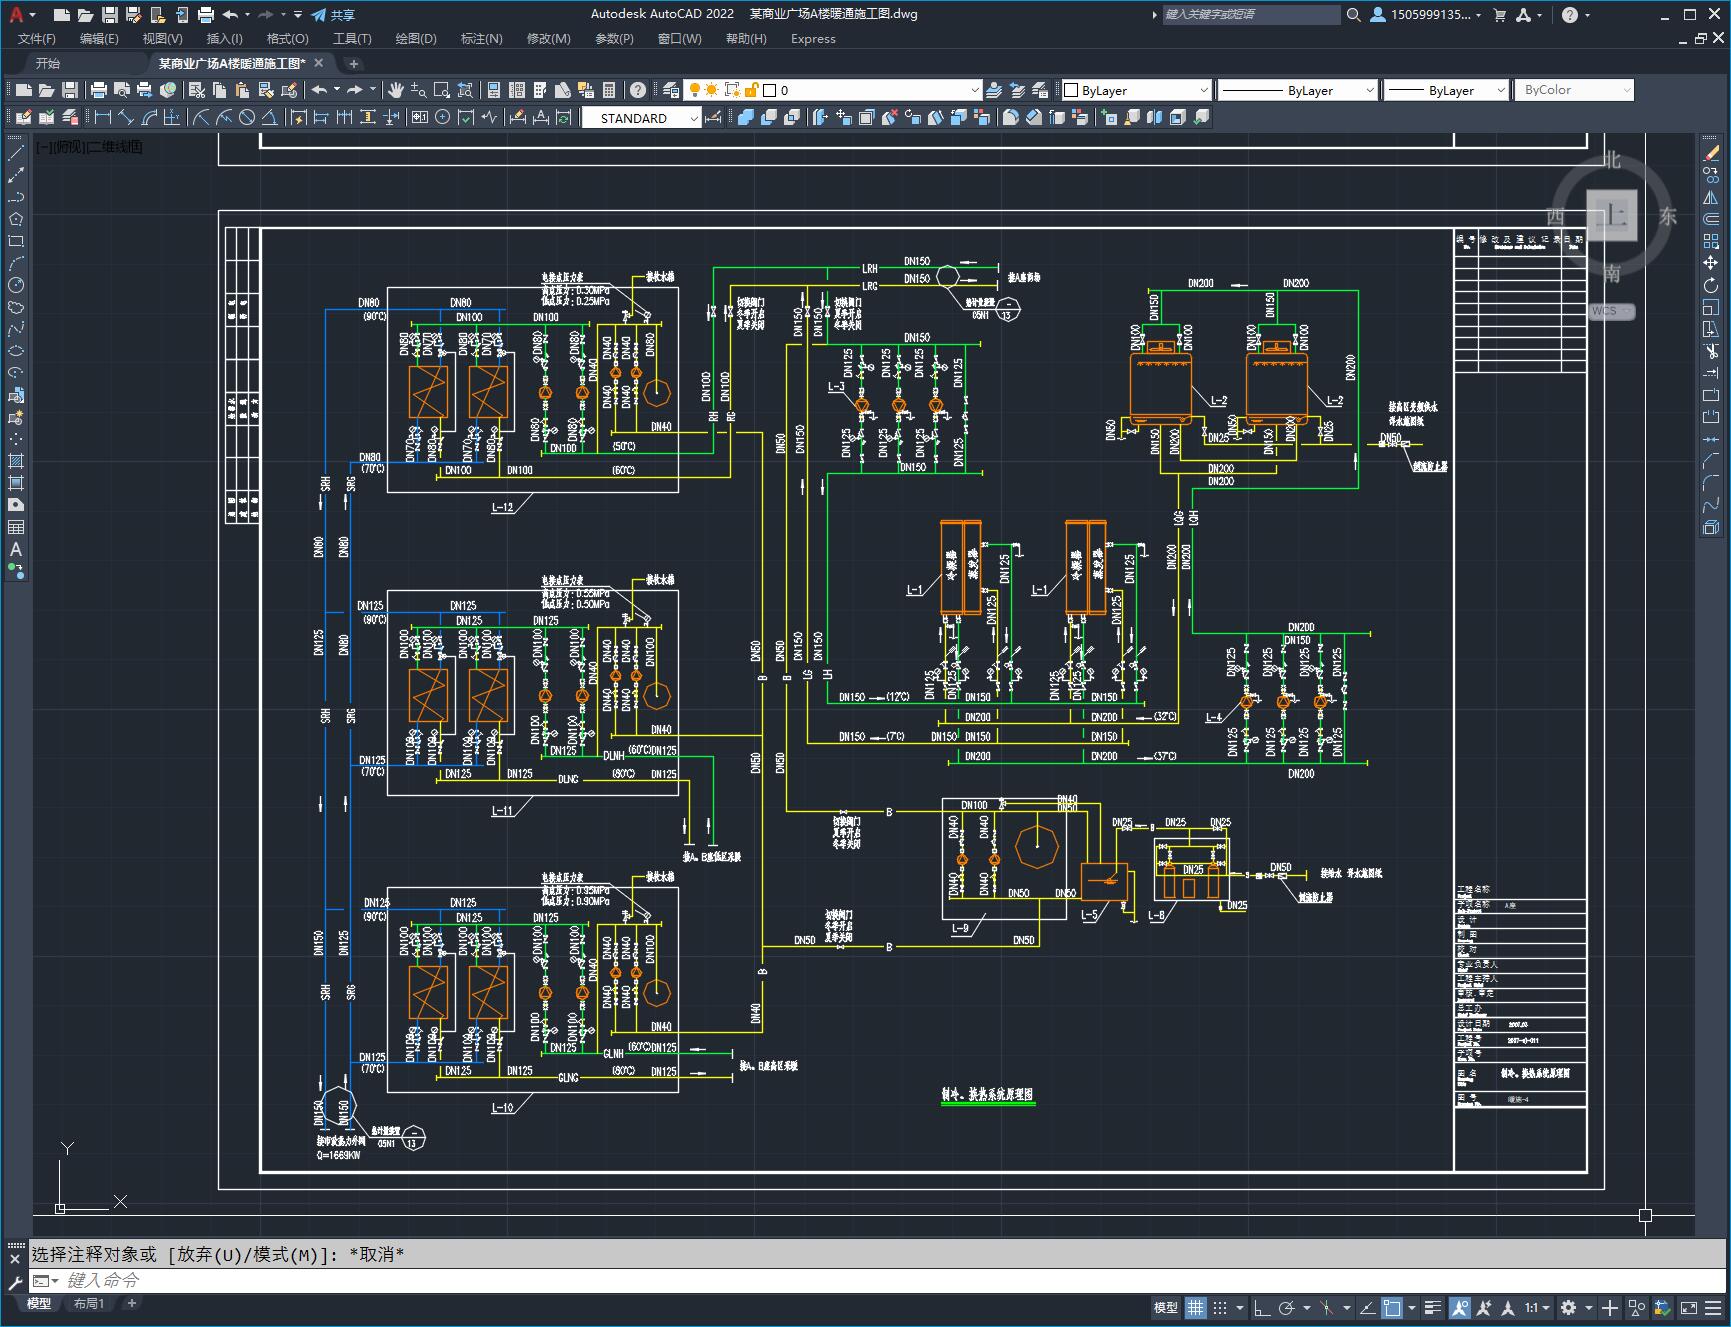
Task: Click the Plot printer icon in the standard toolbar
Action: point(99,90)
